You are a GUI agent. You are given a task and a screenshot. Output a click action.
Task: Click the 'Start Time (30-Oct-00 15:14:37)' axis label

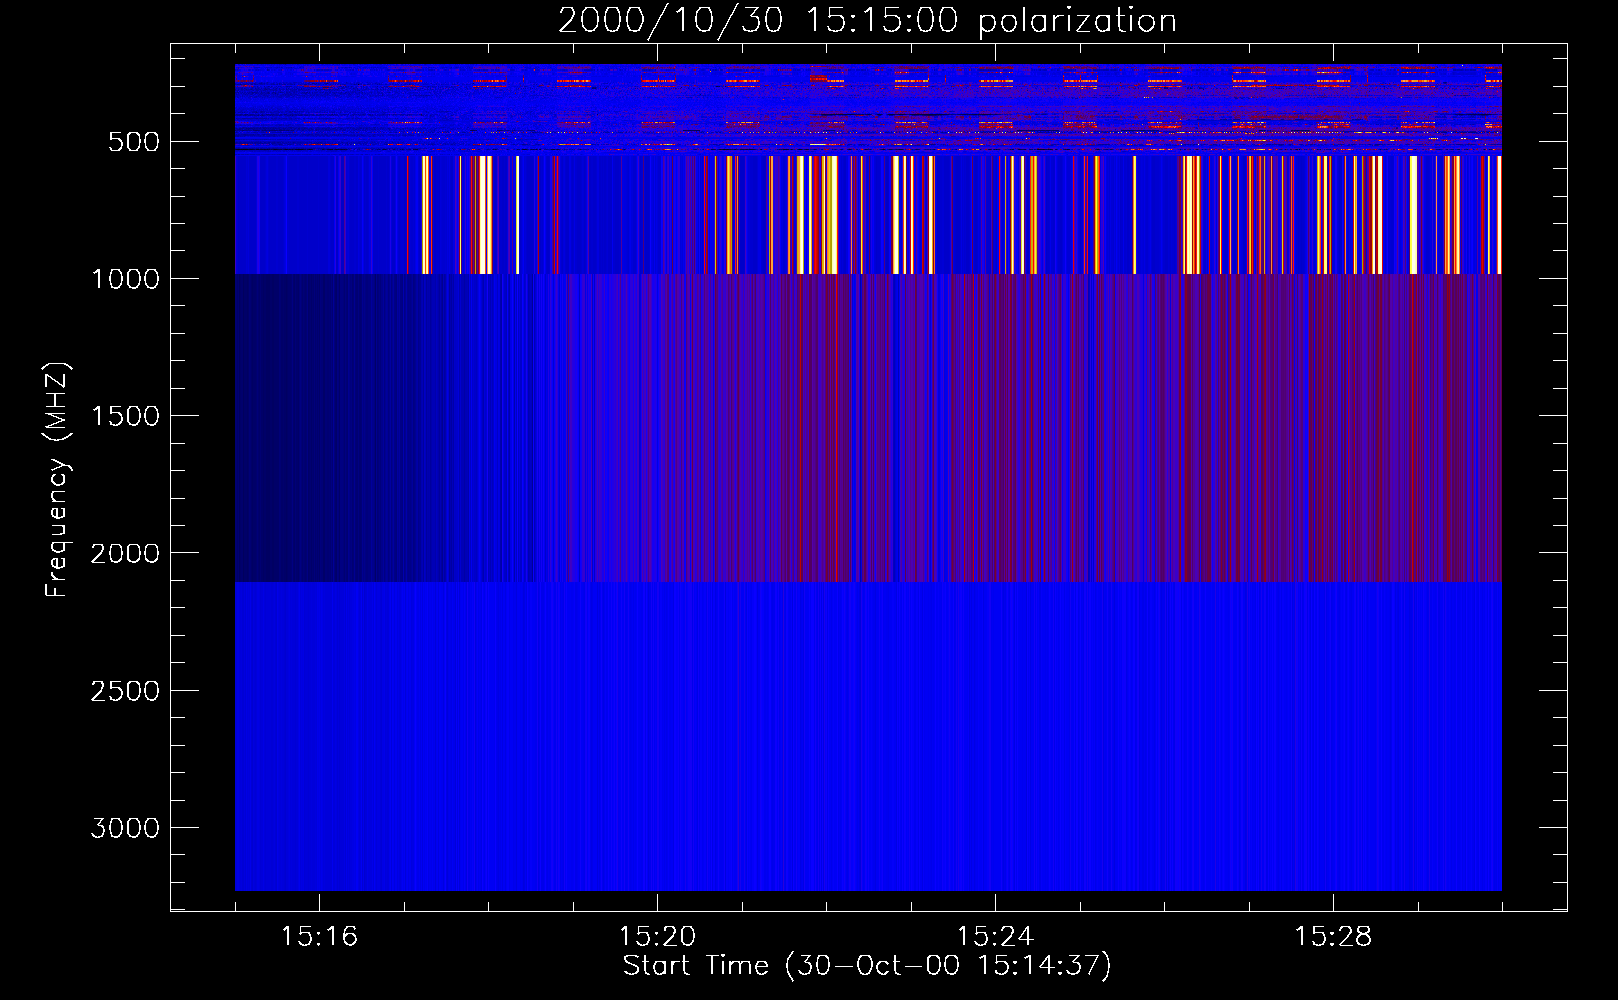(867, 966)
